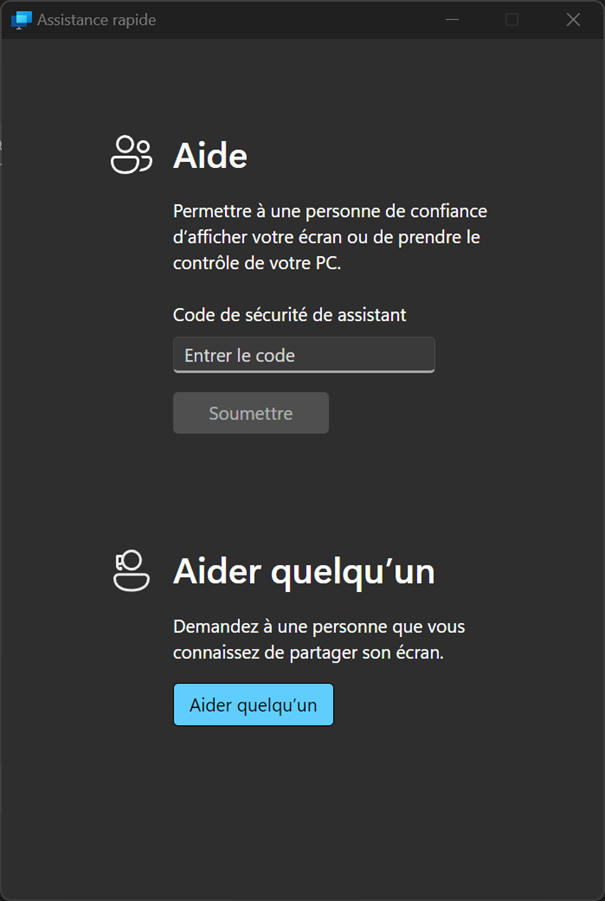Screen dimensions: 605x901
Task: Click the headset person icon beside Aider quelqu'un
Action: tap(132, 571)
